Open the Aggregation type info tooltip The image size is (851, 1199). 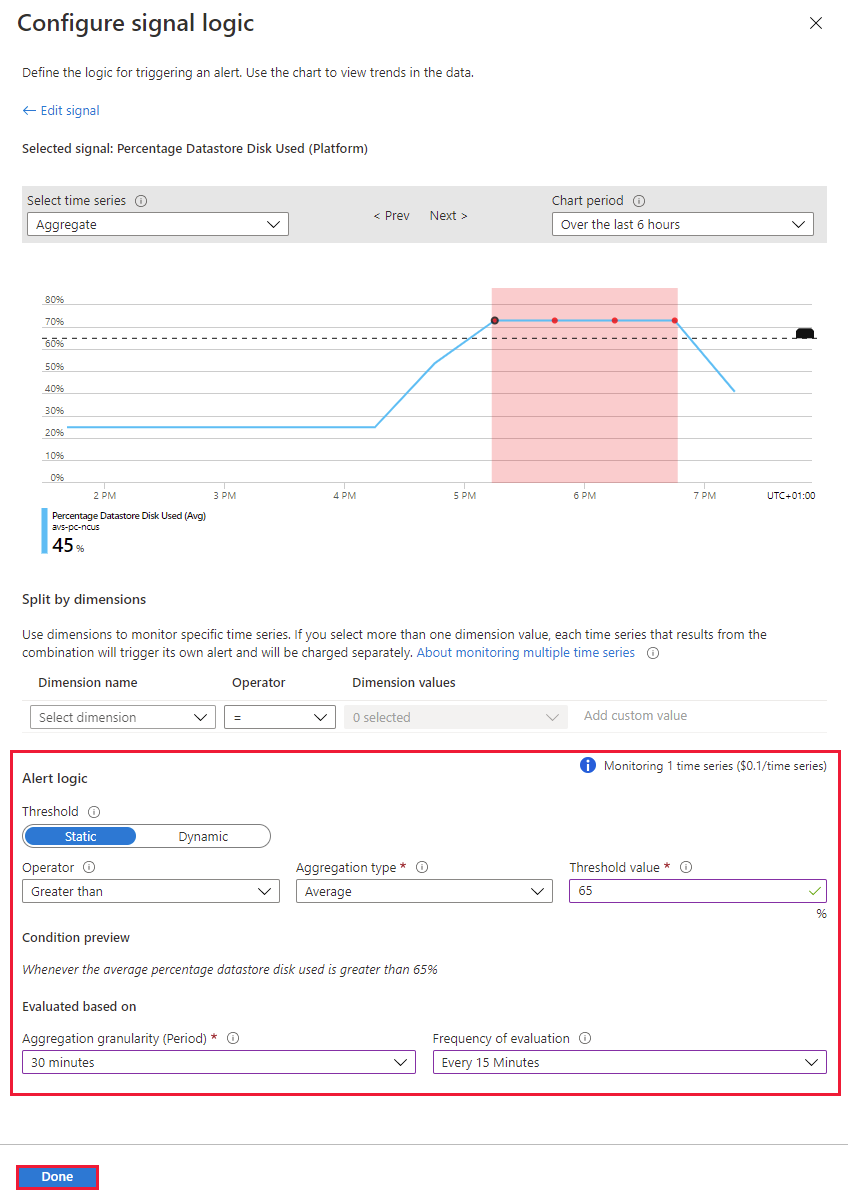tap(420, 867)
